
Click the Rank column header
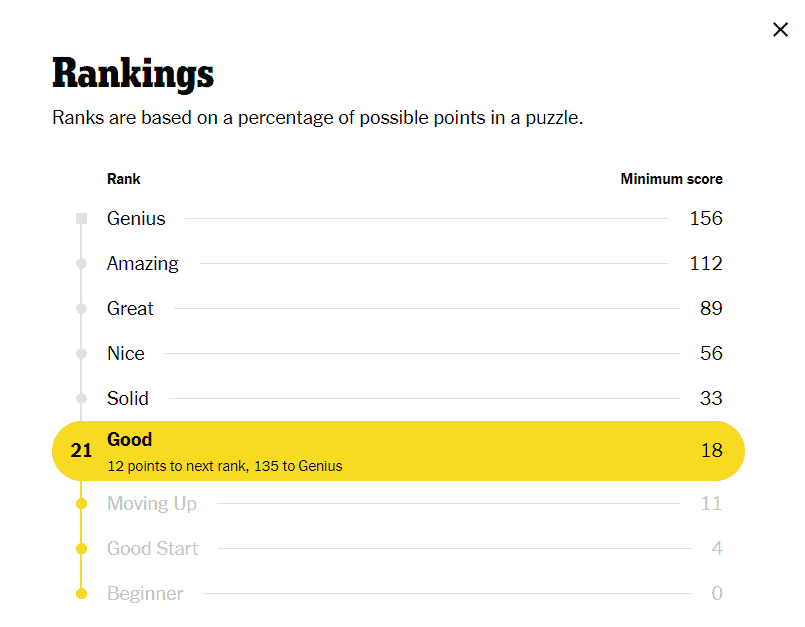click(x=124, y=180)
